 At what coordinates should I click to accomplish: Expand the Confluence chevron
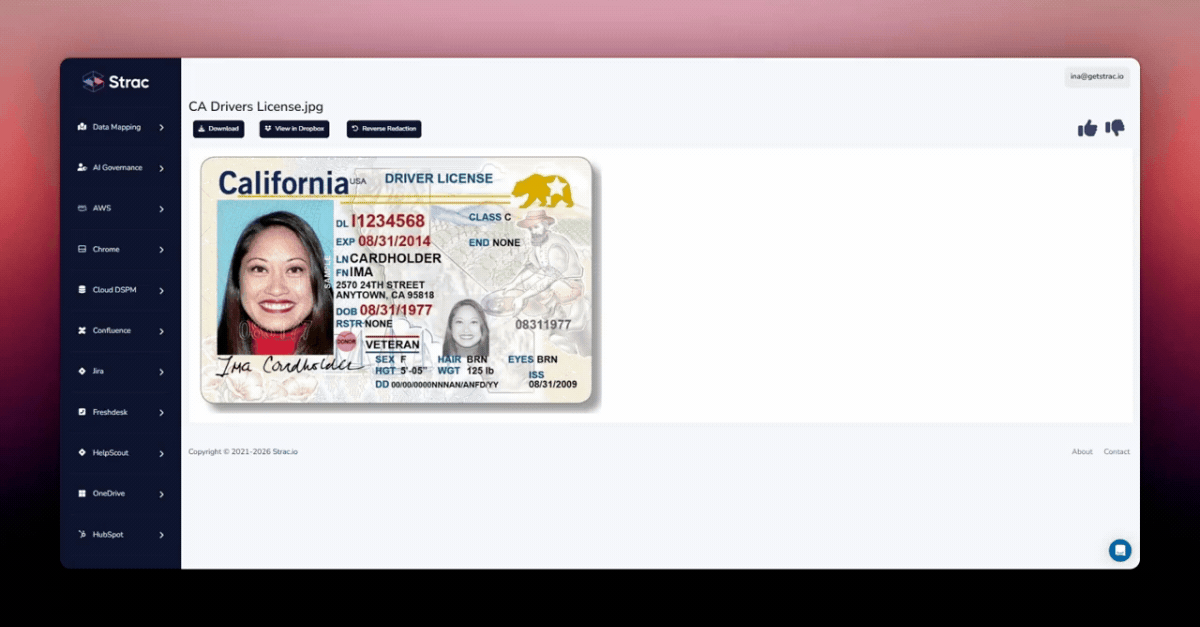[161, 331]
